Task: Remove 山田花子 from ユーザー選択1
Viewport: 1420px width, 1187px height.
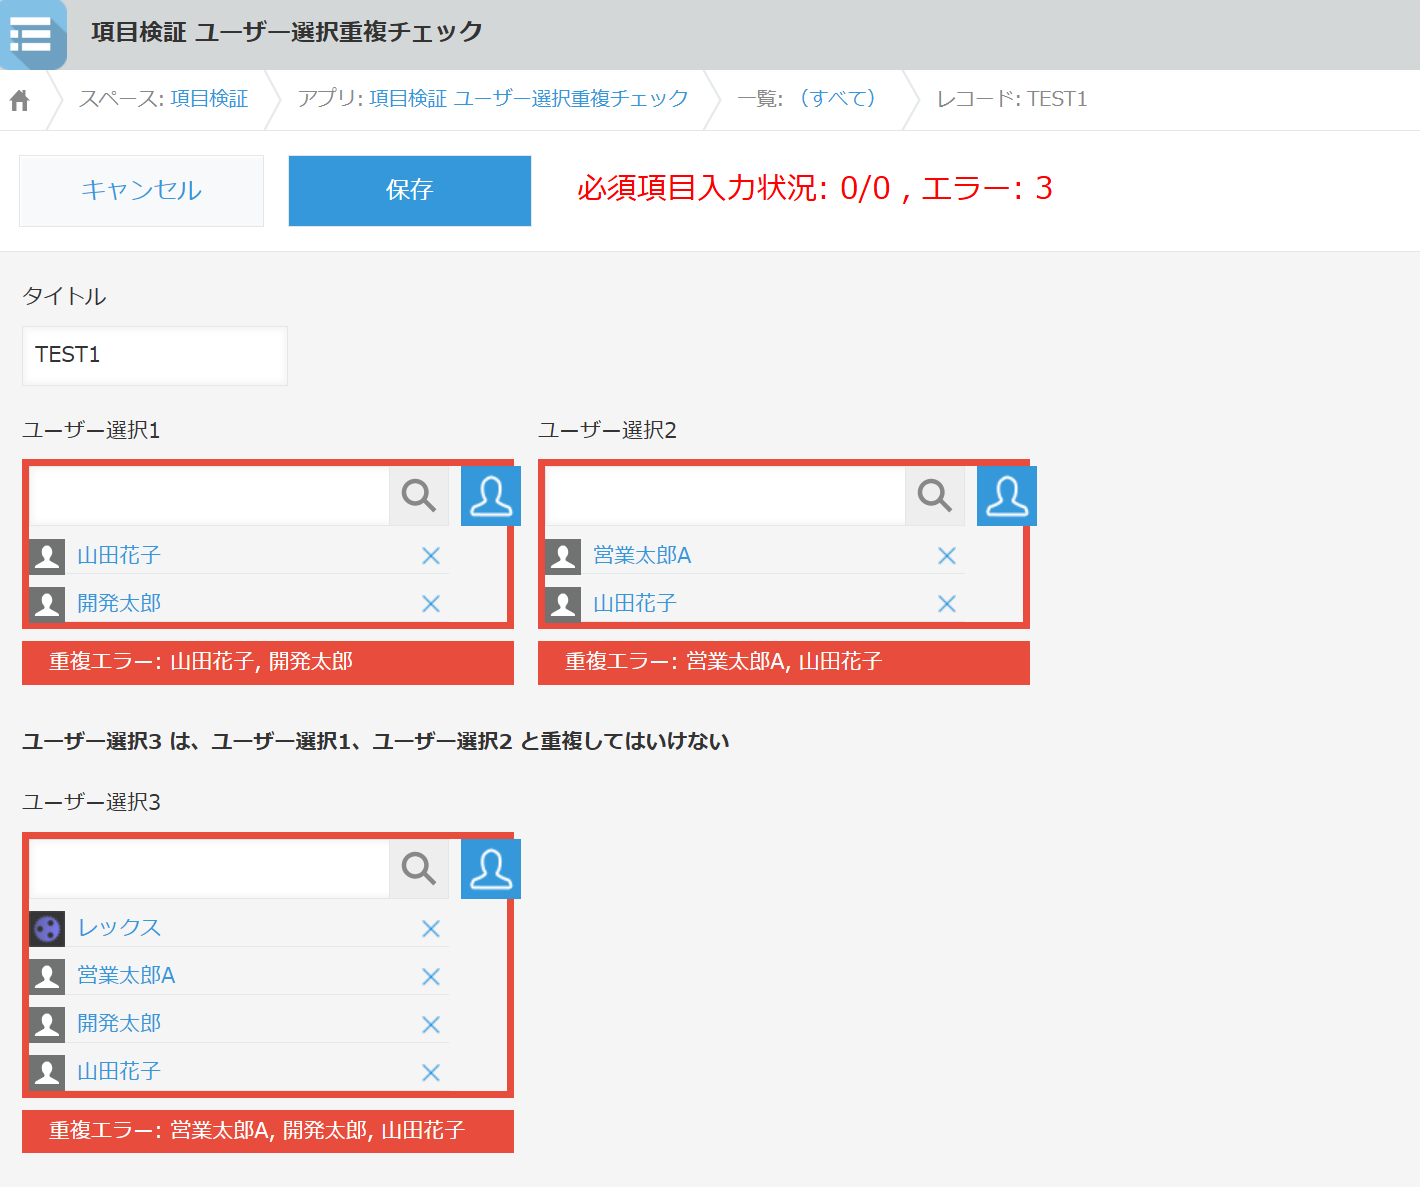Action: [x=431, y=556]
